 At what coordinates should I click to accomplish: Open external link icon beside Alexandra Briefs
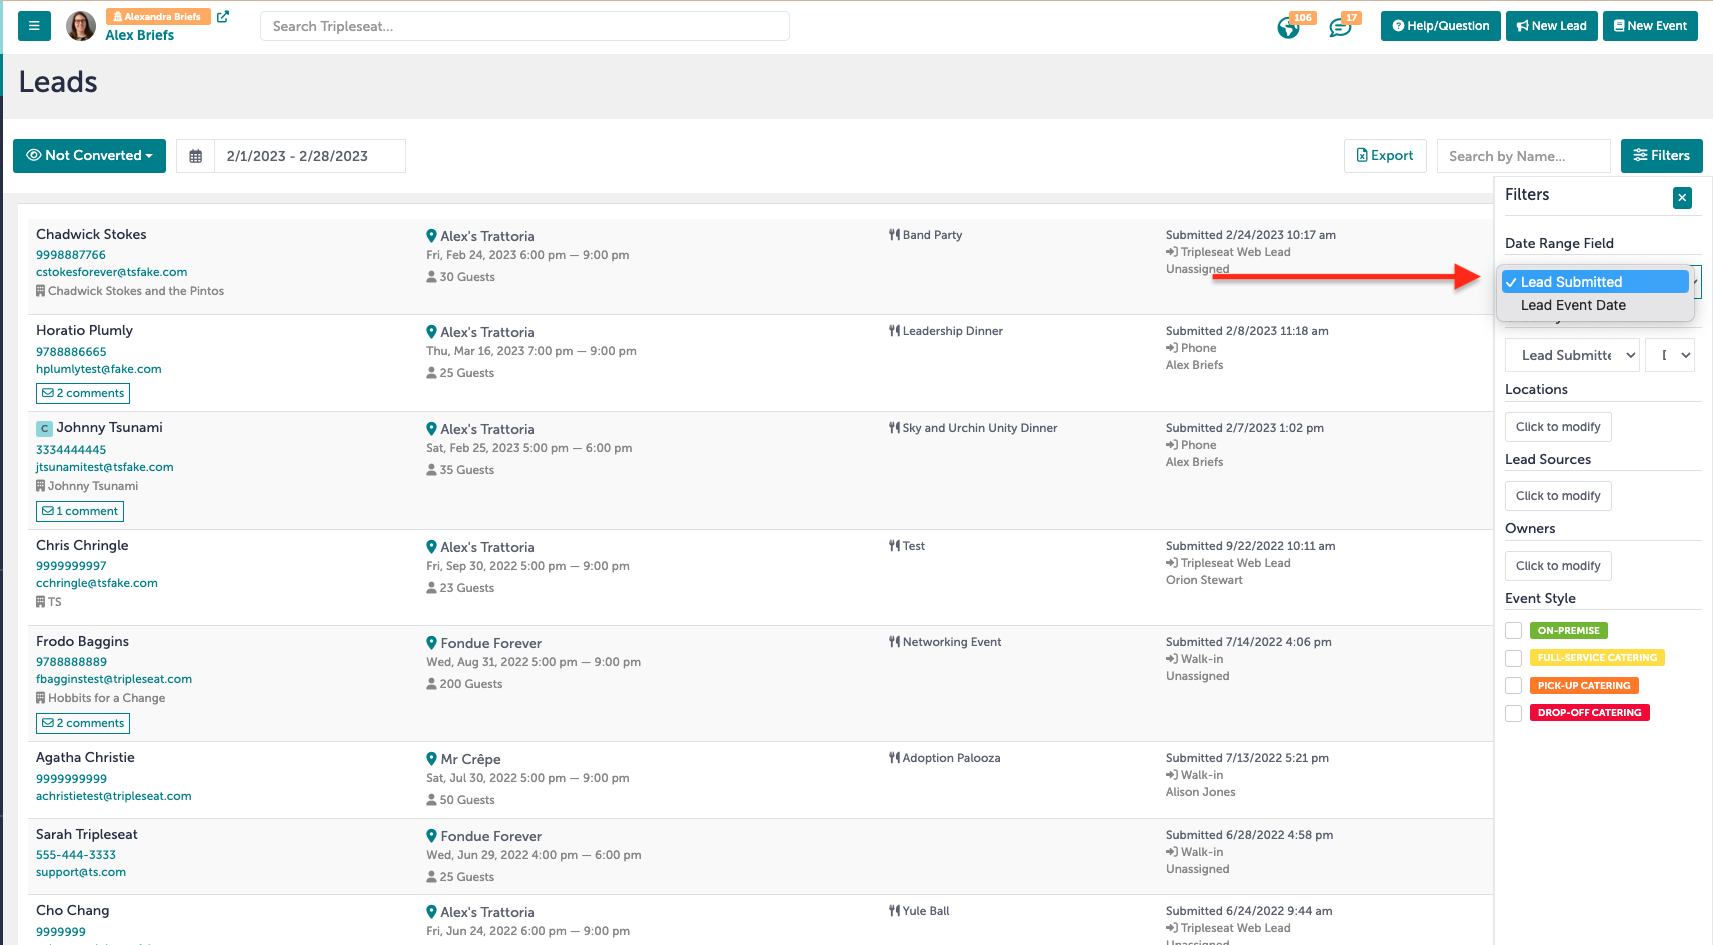(223, 17)
